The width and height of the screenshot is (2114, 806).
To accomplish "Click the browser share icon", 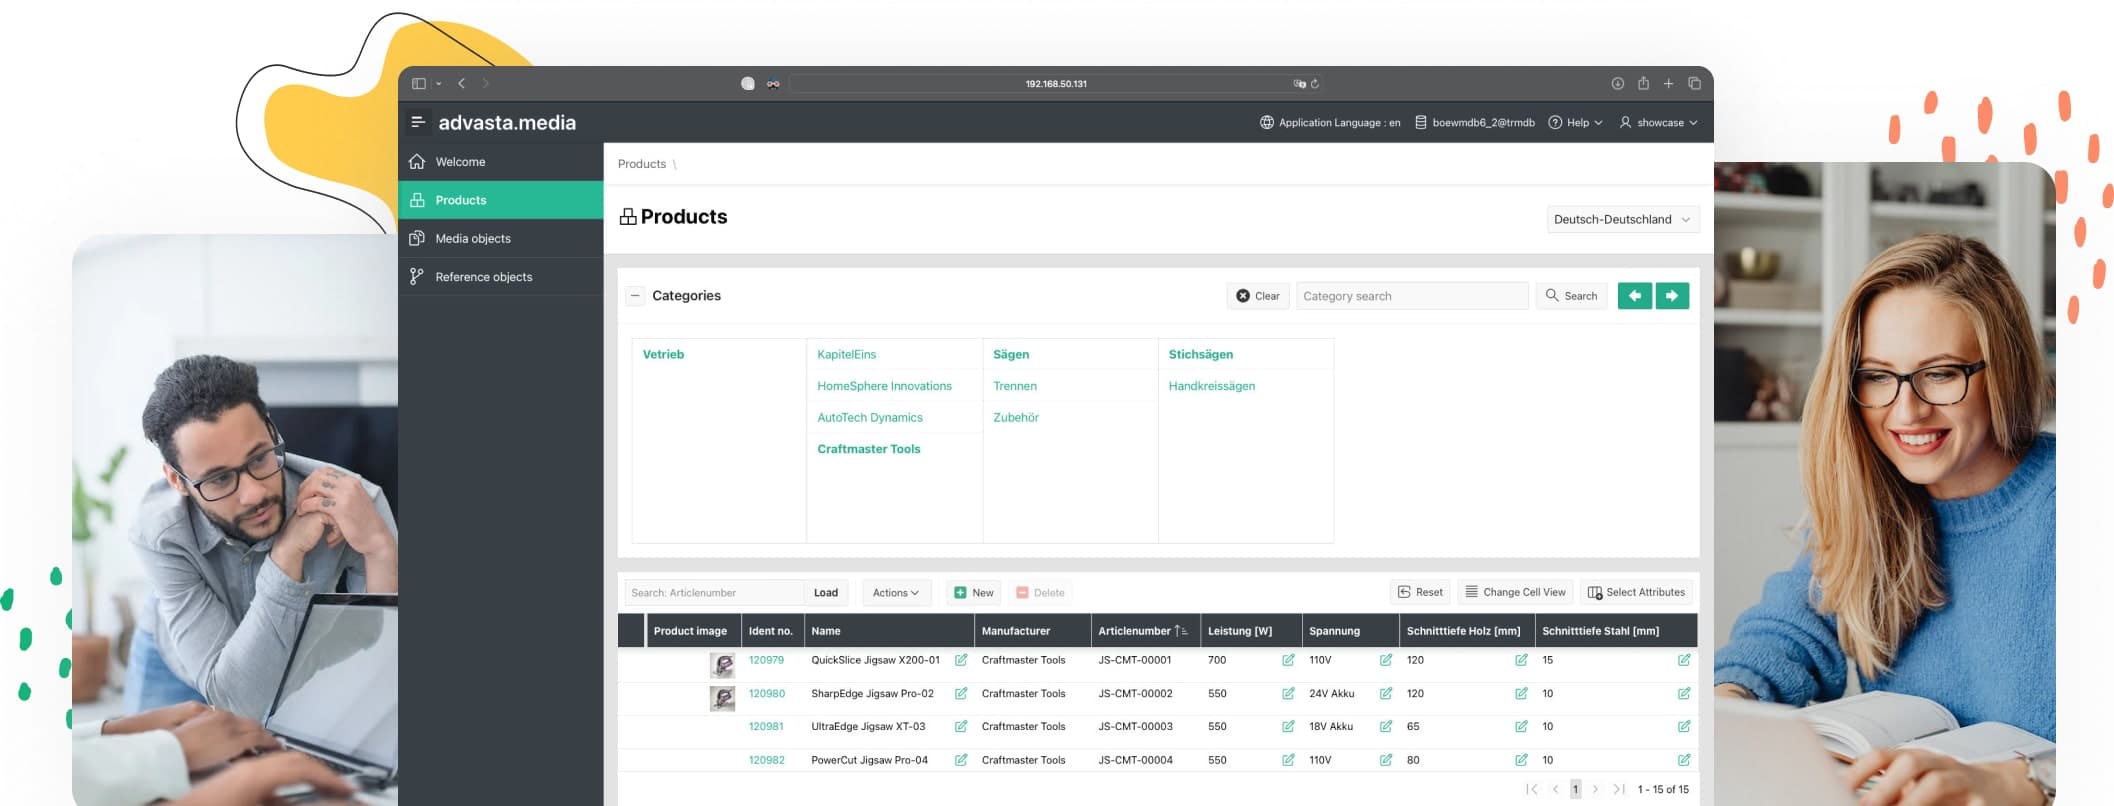I will [x=1643, y=84].
